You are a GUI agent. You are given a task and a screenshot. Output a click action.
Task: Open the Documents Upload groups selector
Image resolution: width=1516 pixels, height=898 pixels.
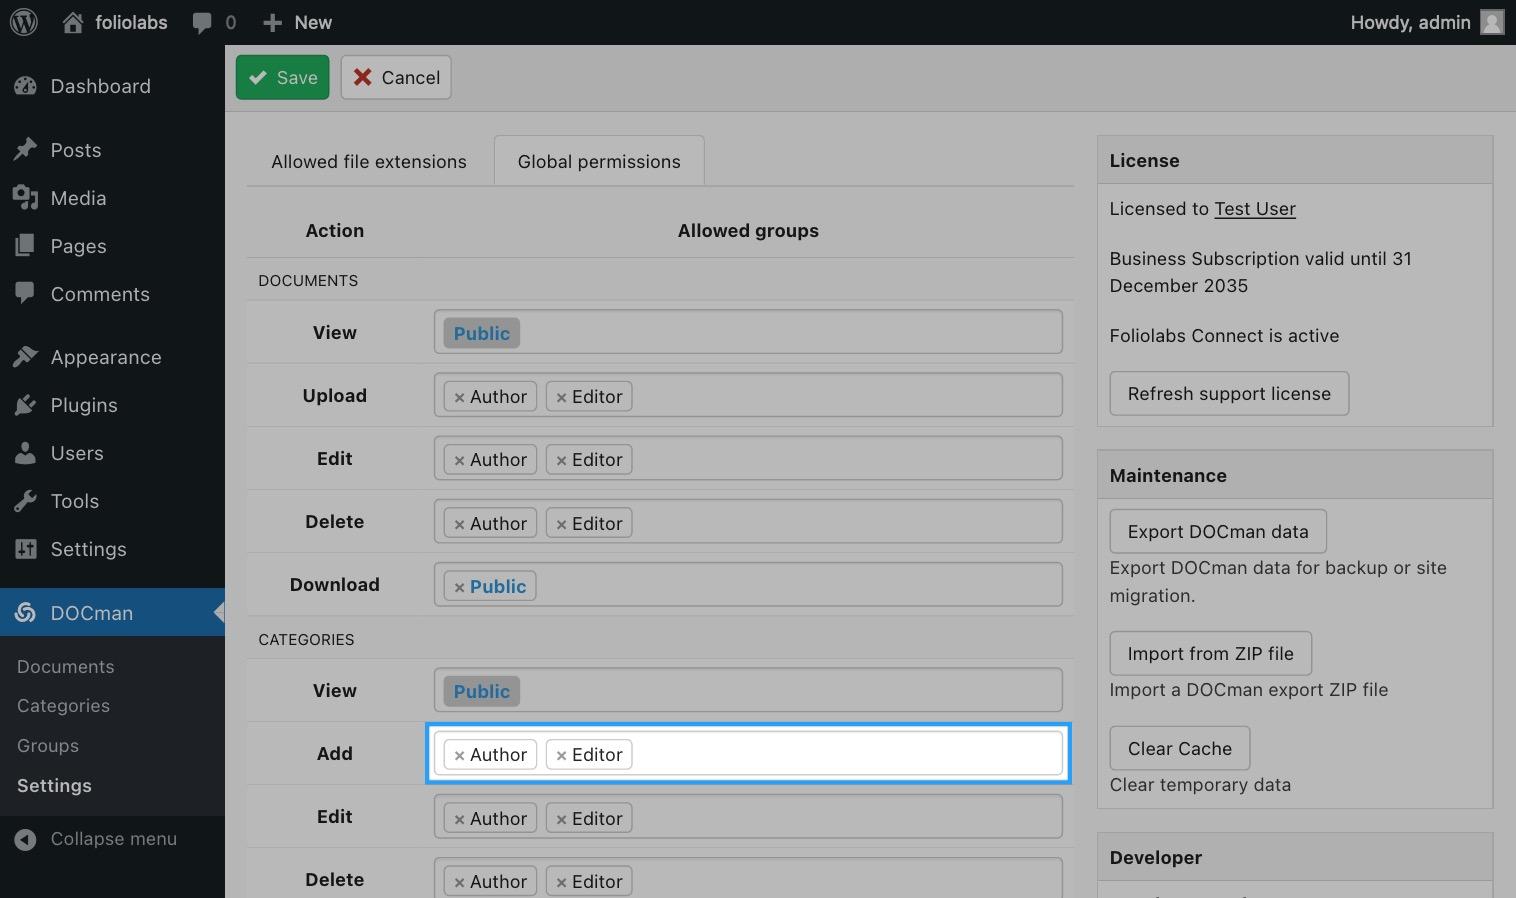[x=748, y=395]
